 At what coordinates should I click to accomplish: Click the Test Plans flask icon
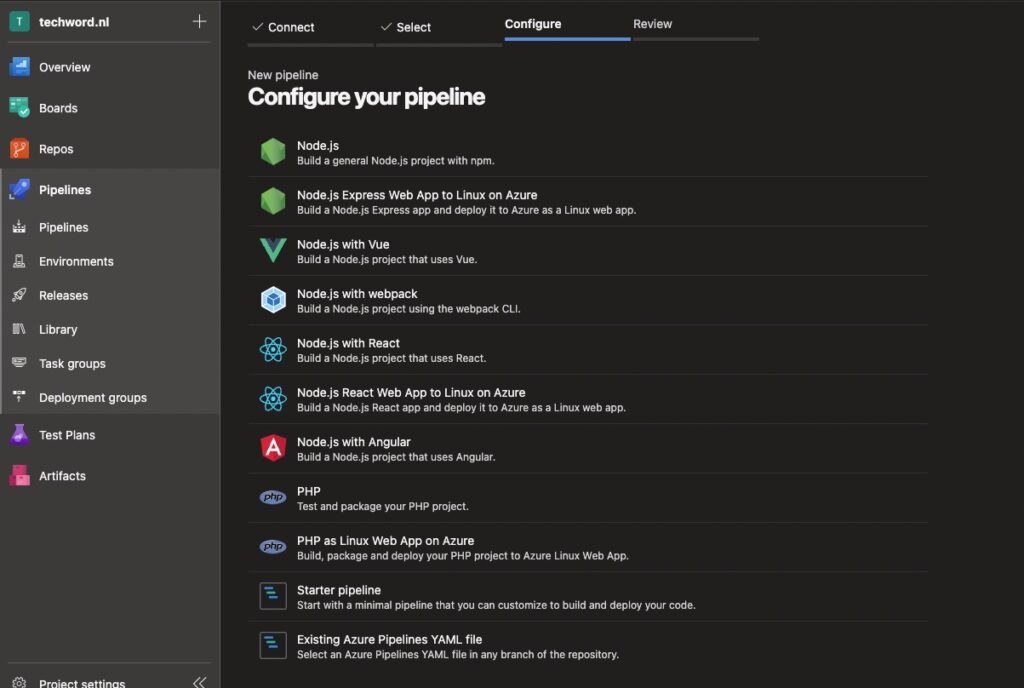pos(19,435)
